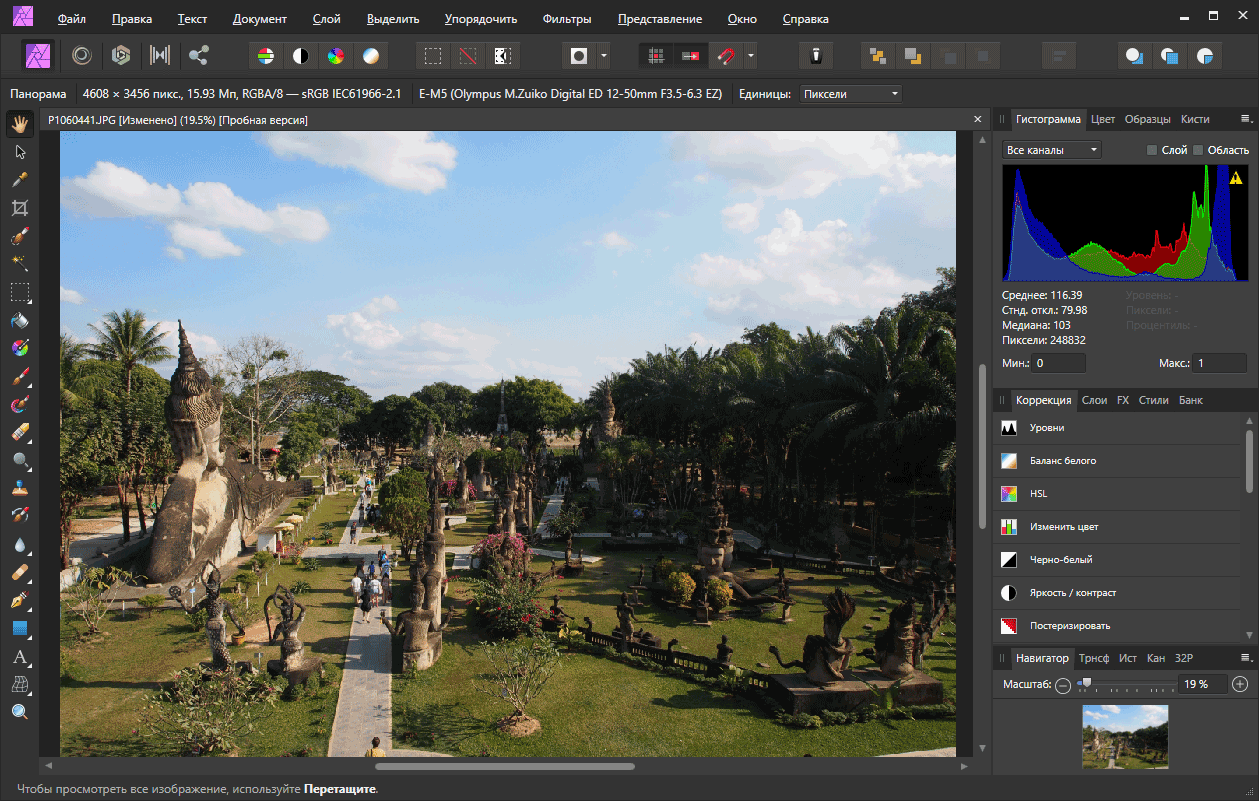Open the 19 % zoom level dropdown
Image resolution: width=1259 pixels, height=801 pixels.
click(1203, 685)
